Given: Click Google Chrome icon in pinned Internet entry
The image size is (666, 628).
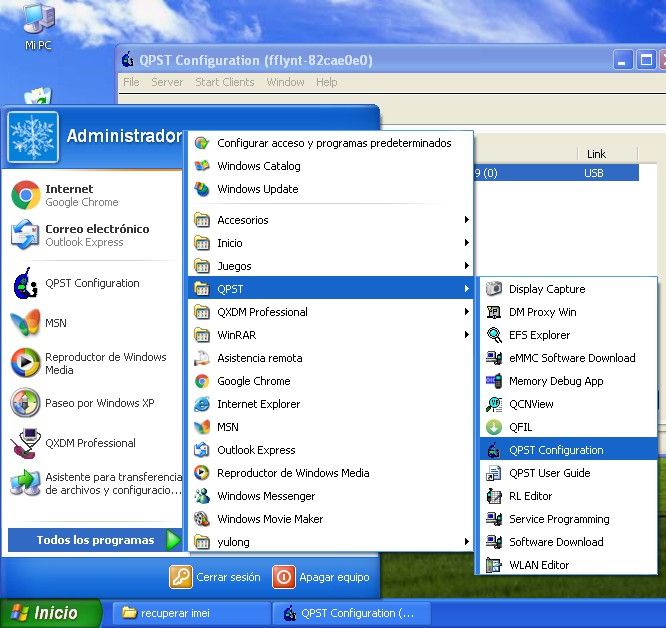Looking at the screenshot, I should [25, 195].
